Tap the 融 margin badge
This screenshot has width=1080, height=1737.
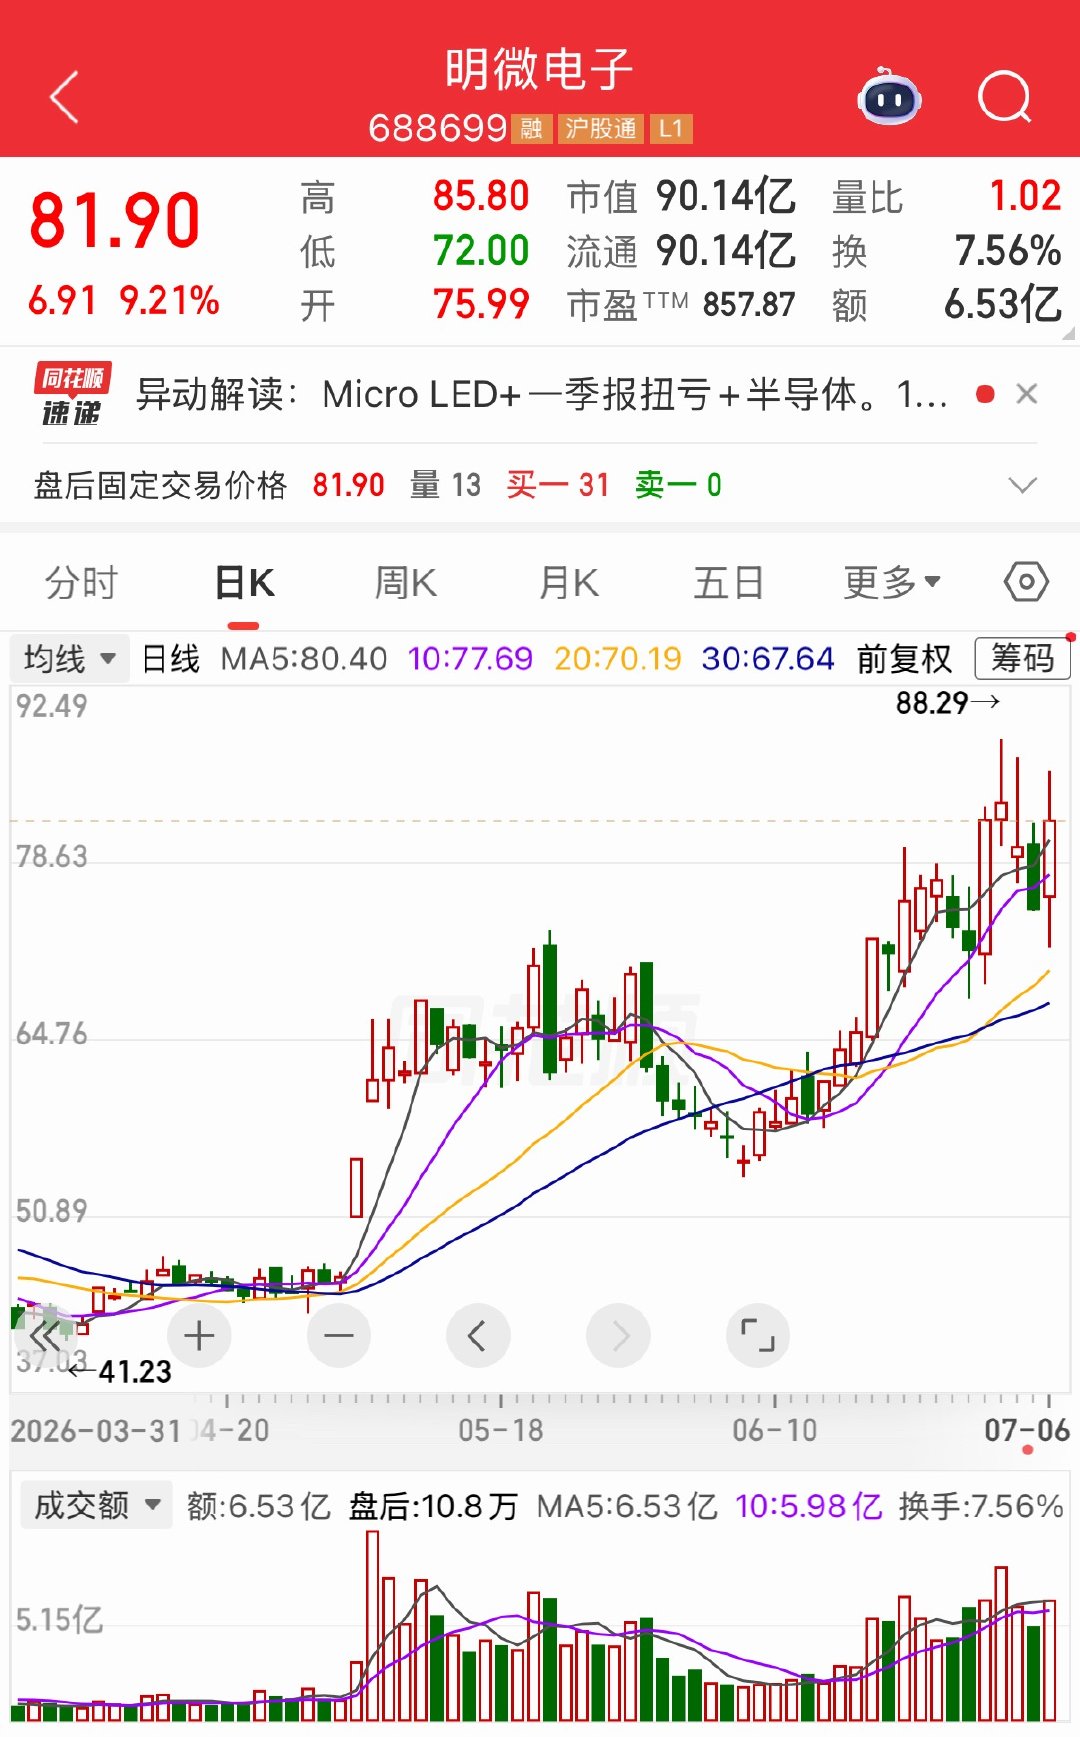pos(531,129)
